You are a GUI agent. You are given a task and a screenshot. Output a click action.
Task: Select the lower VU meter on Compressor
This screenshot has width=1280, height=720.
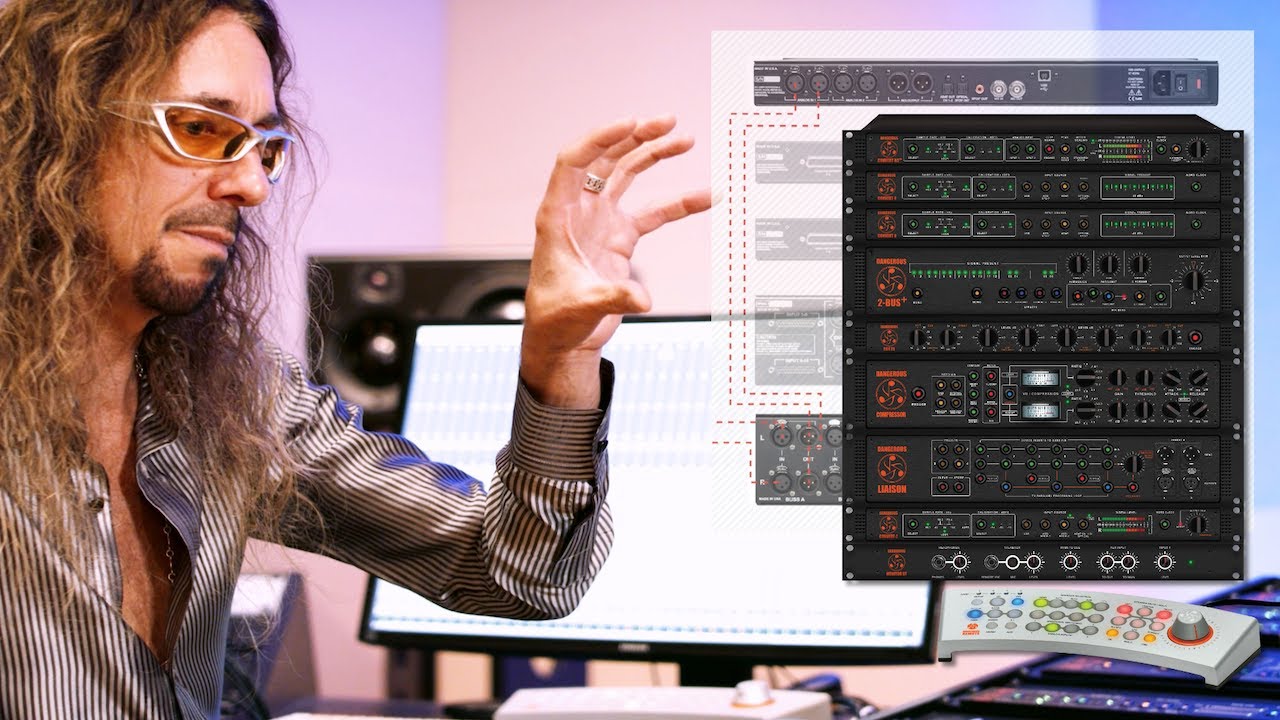1040,411
